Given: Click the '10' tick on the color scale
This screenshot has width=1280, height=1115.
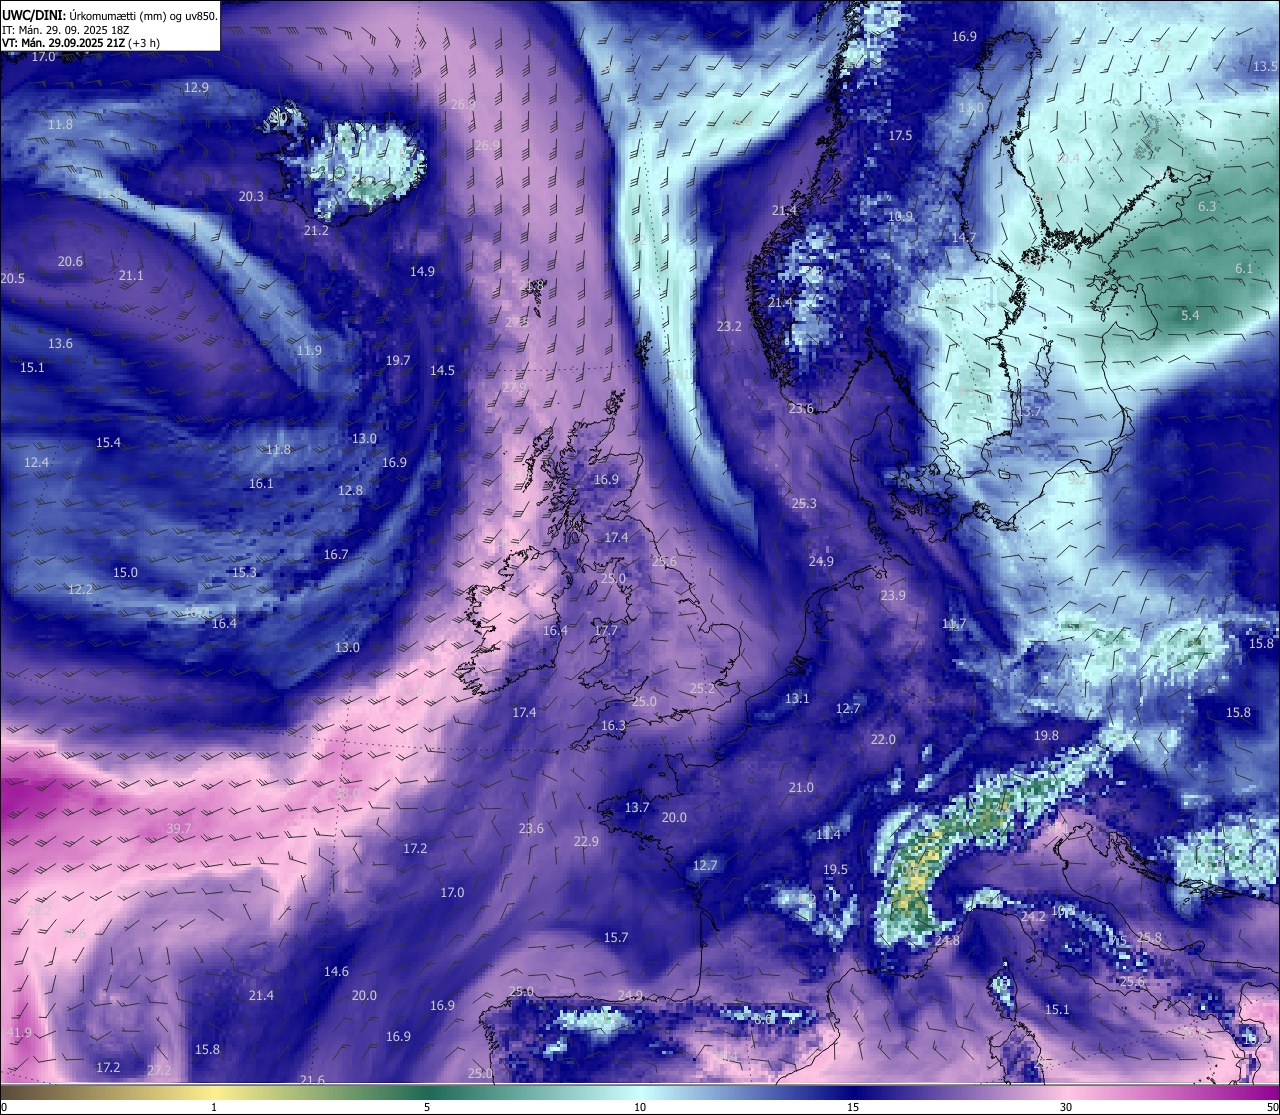Looking at the screenshot, I should pos(640,1107).
